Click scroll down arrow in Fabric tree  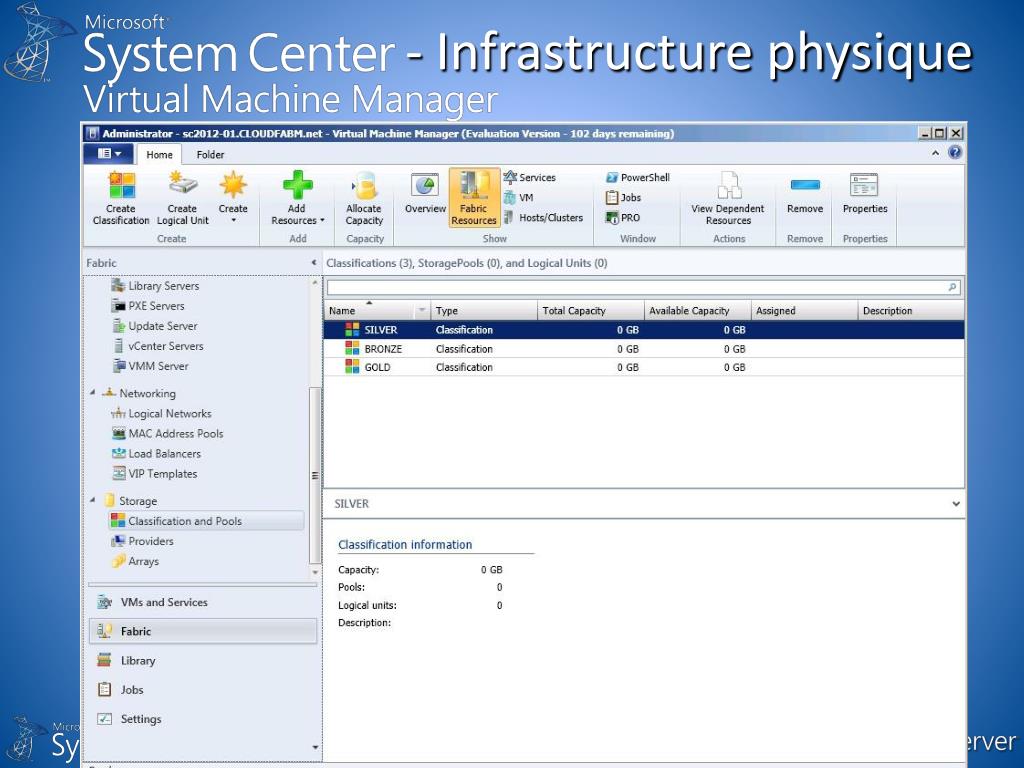[x=315, y=572]
